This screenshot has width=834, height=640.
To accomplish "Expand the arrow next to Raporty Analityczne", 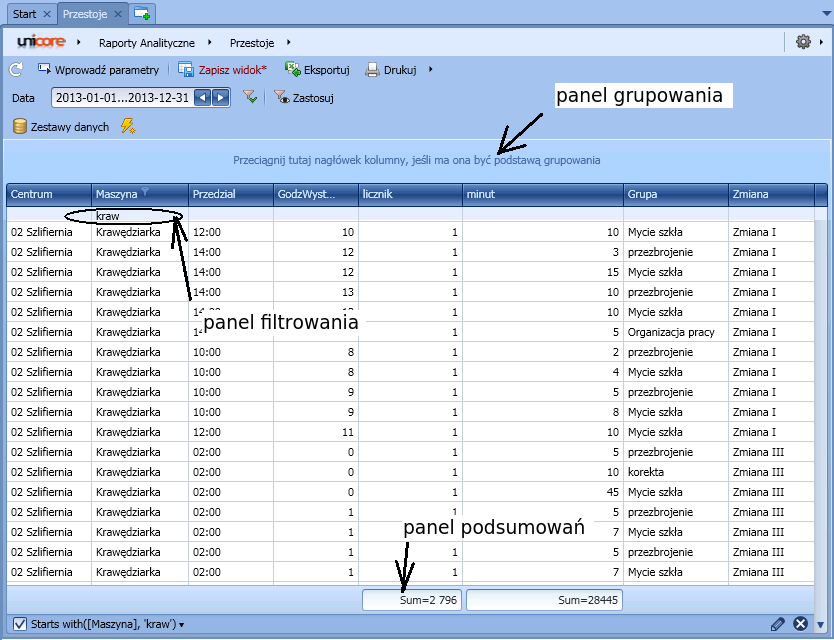I will tap(210, 43).
